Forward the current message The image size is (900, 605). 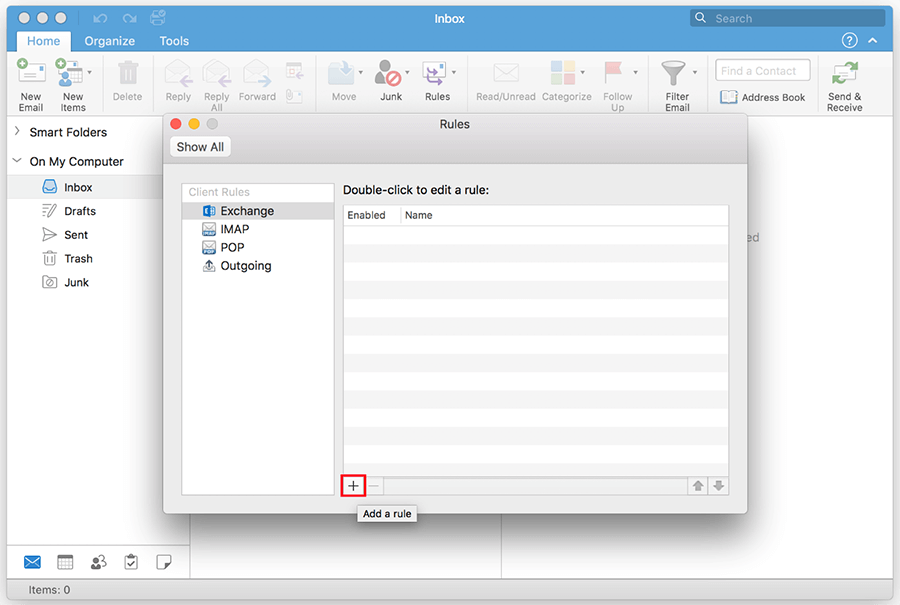click(x=257, y=80)
